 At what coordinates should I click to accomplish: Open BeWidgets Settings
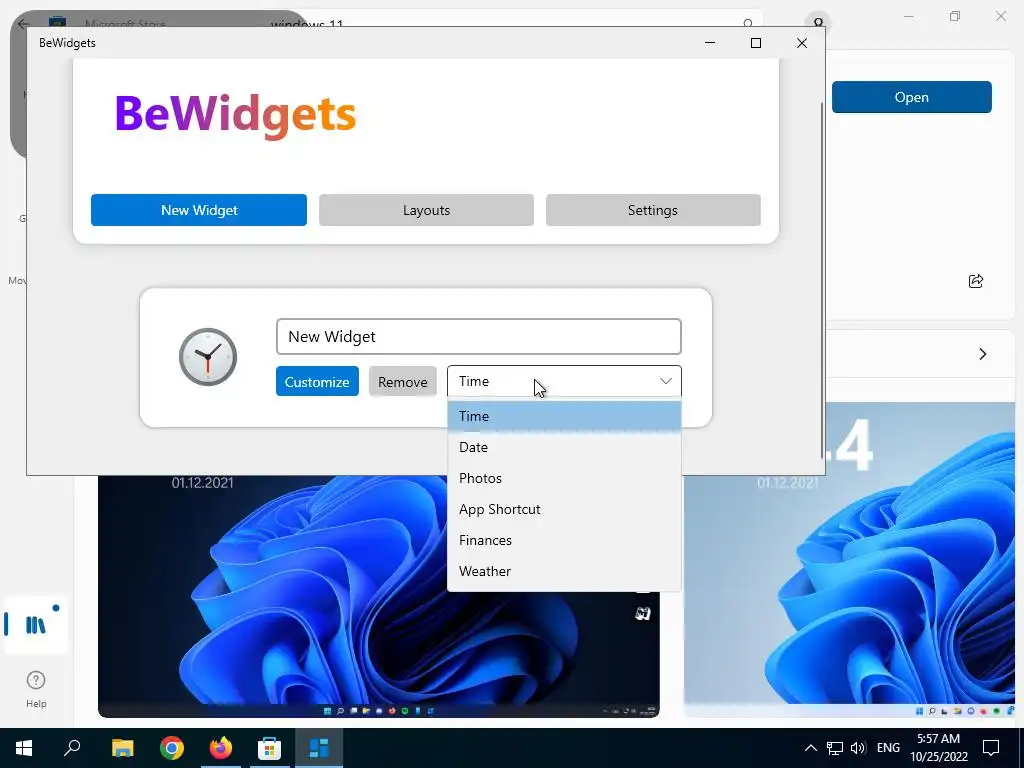[653, 210]
